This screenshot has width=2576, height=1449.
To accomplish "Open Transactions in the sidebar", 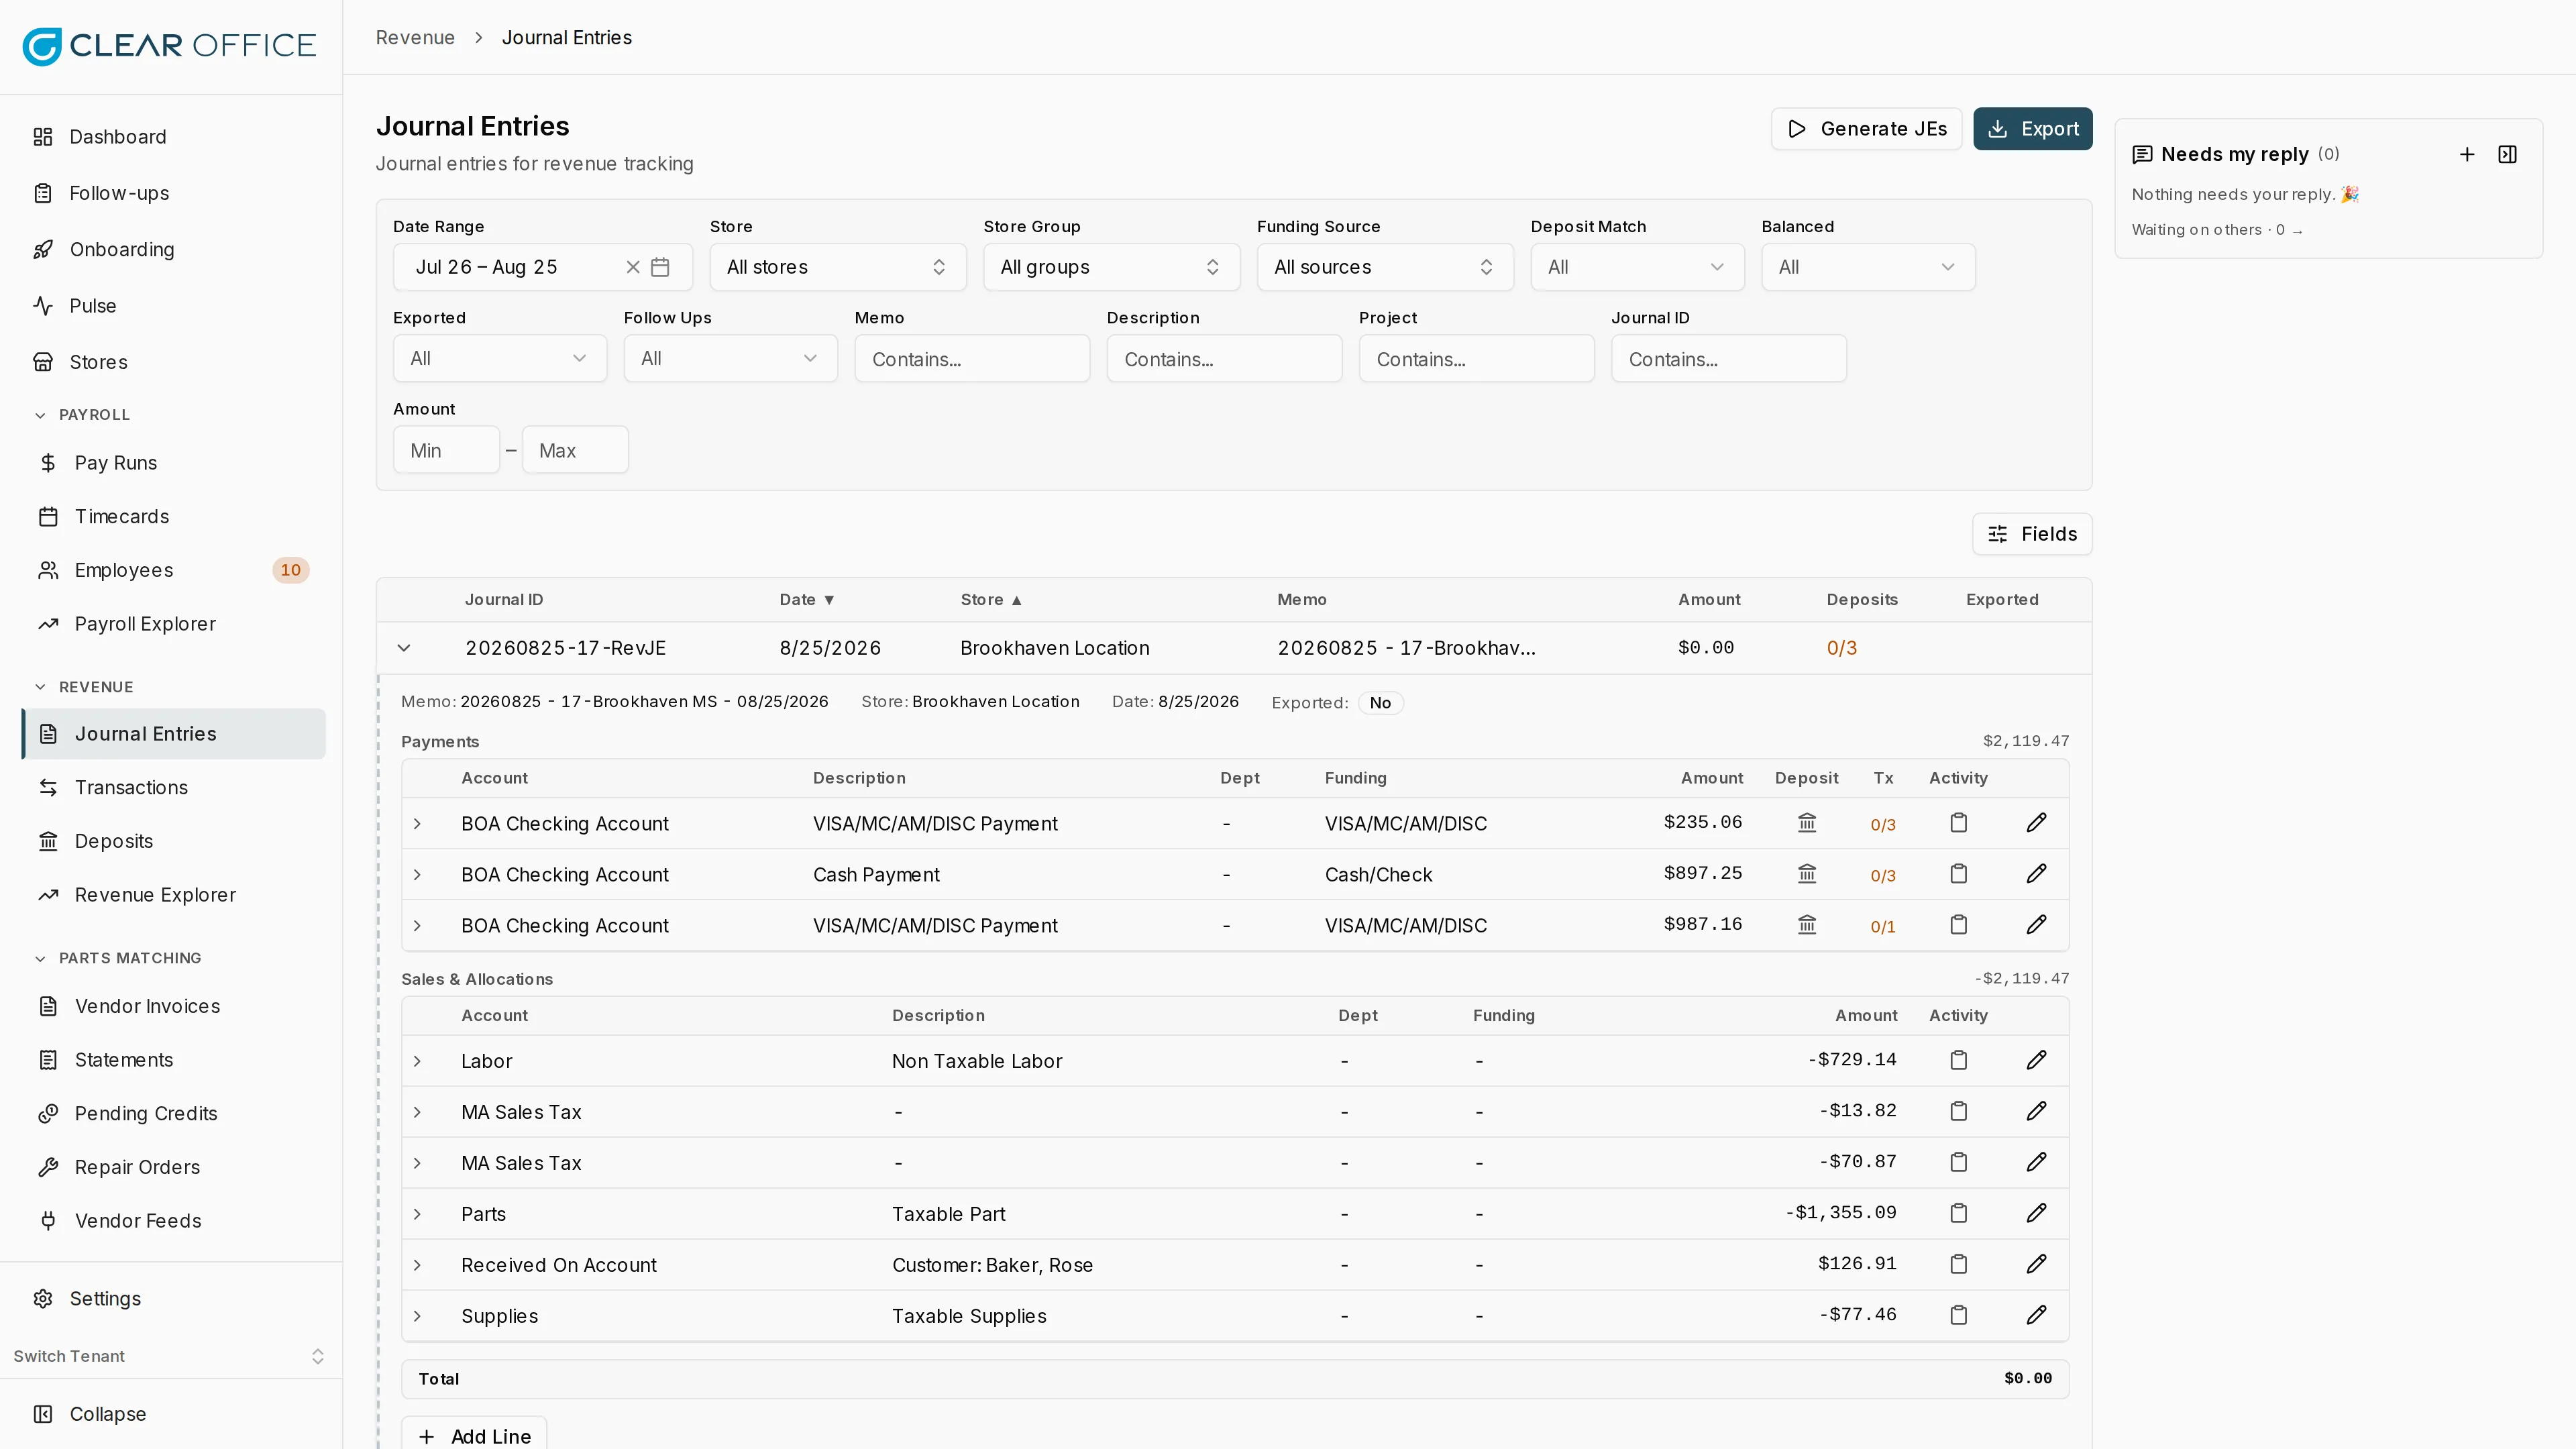I will coord(173,788).
